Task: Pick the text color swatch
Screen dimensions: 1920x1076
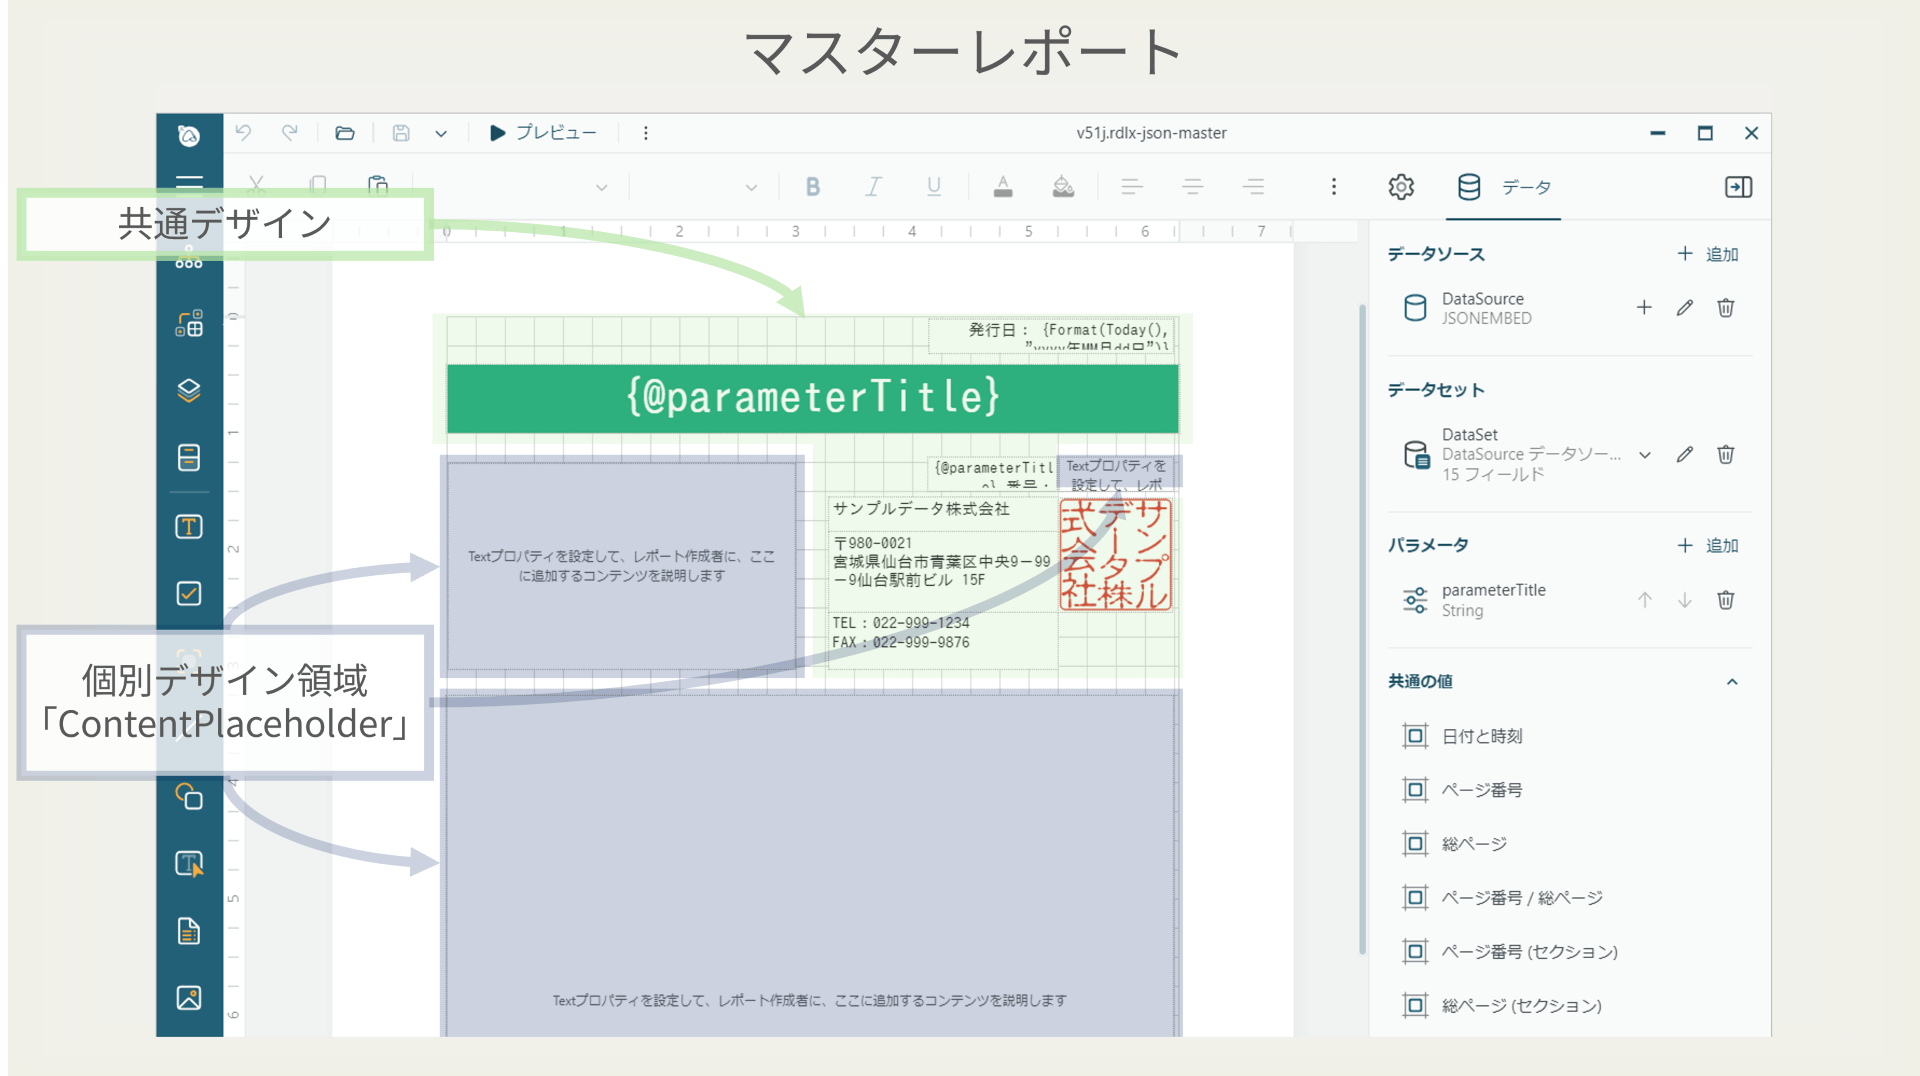Action: click(1002, 187)
